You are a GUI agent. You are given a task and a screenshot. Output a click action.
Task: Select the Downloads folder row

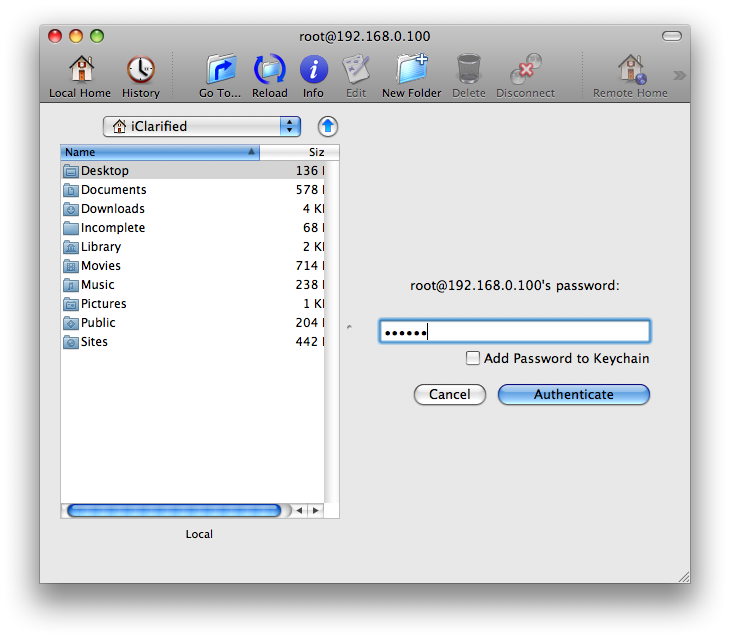click(x=112, y=209)
